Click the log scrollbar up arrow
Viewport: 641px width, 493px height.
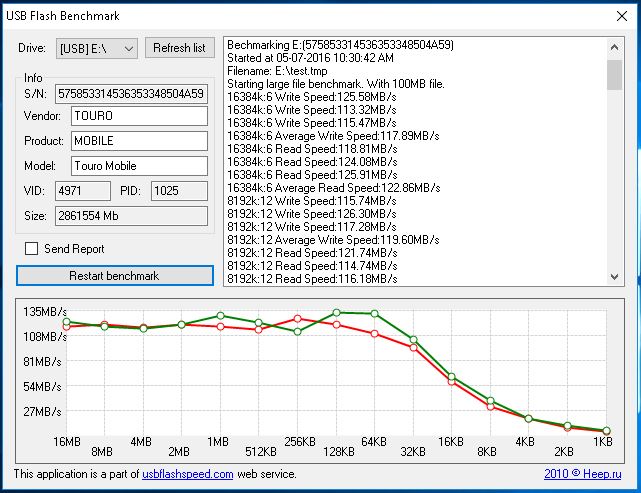(x=615, y=46)
